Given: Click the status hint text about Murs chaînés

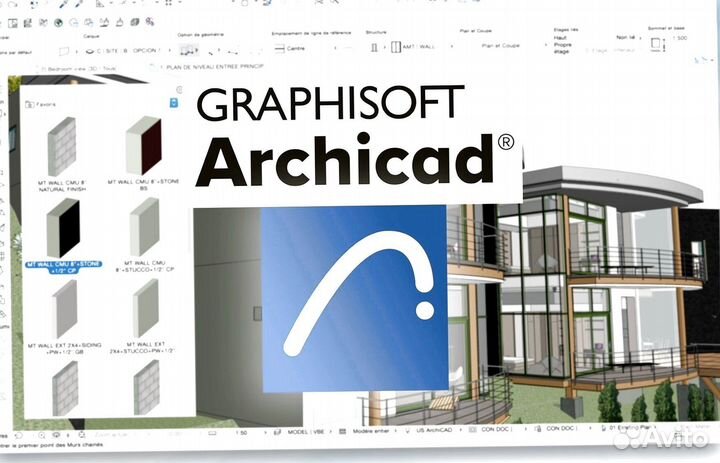Looking at the screenshot, I should coord(51,445).
